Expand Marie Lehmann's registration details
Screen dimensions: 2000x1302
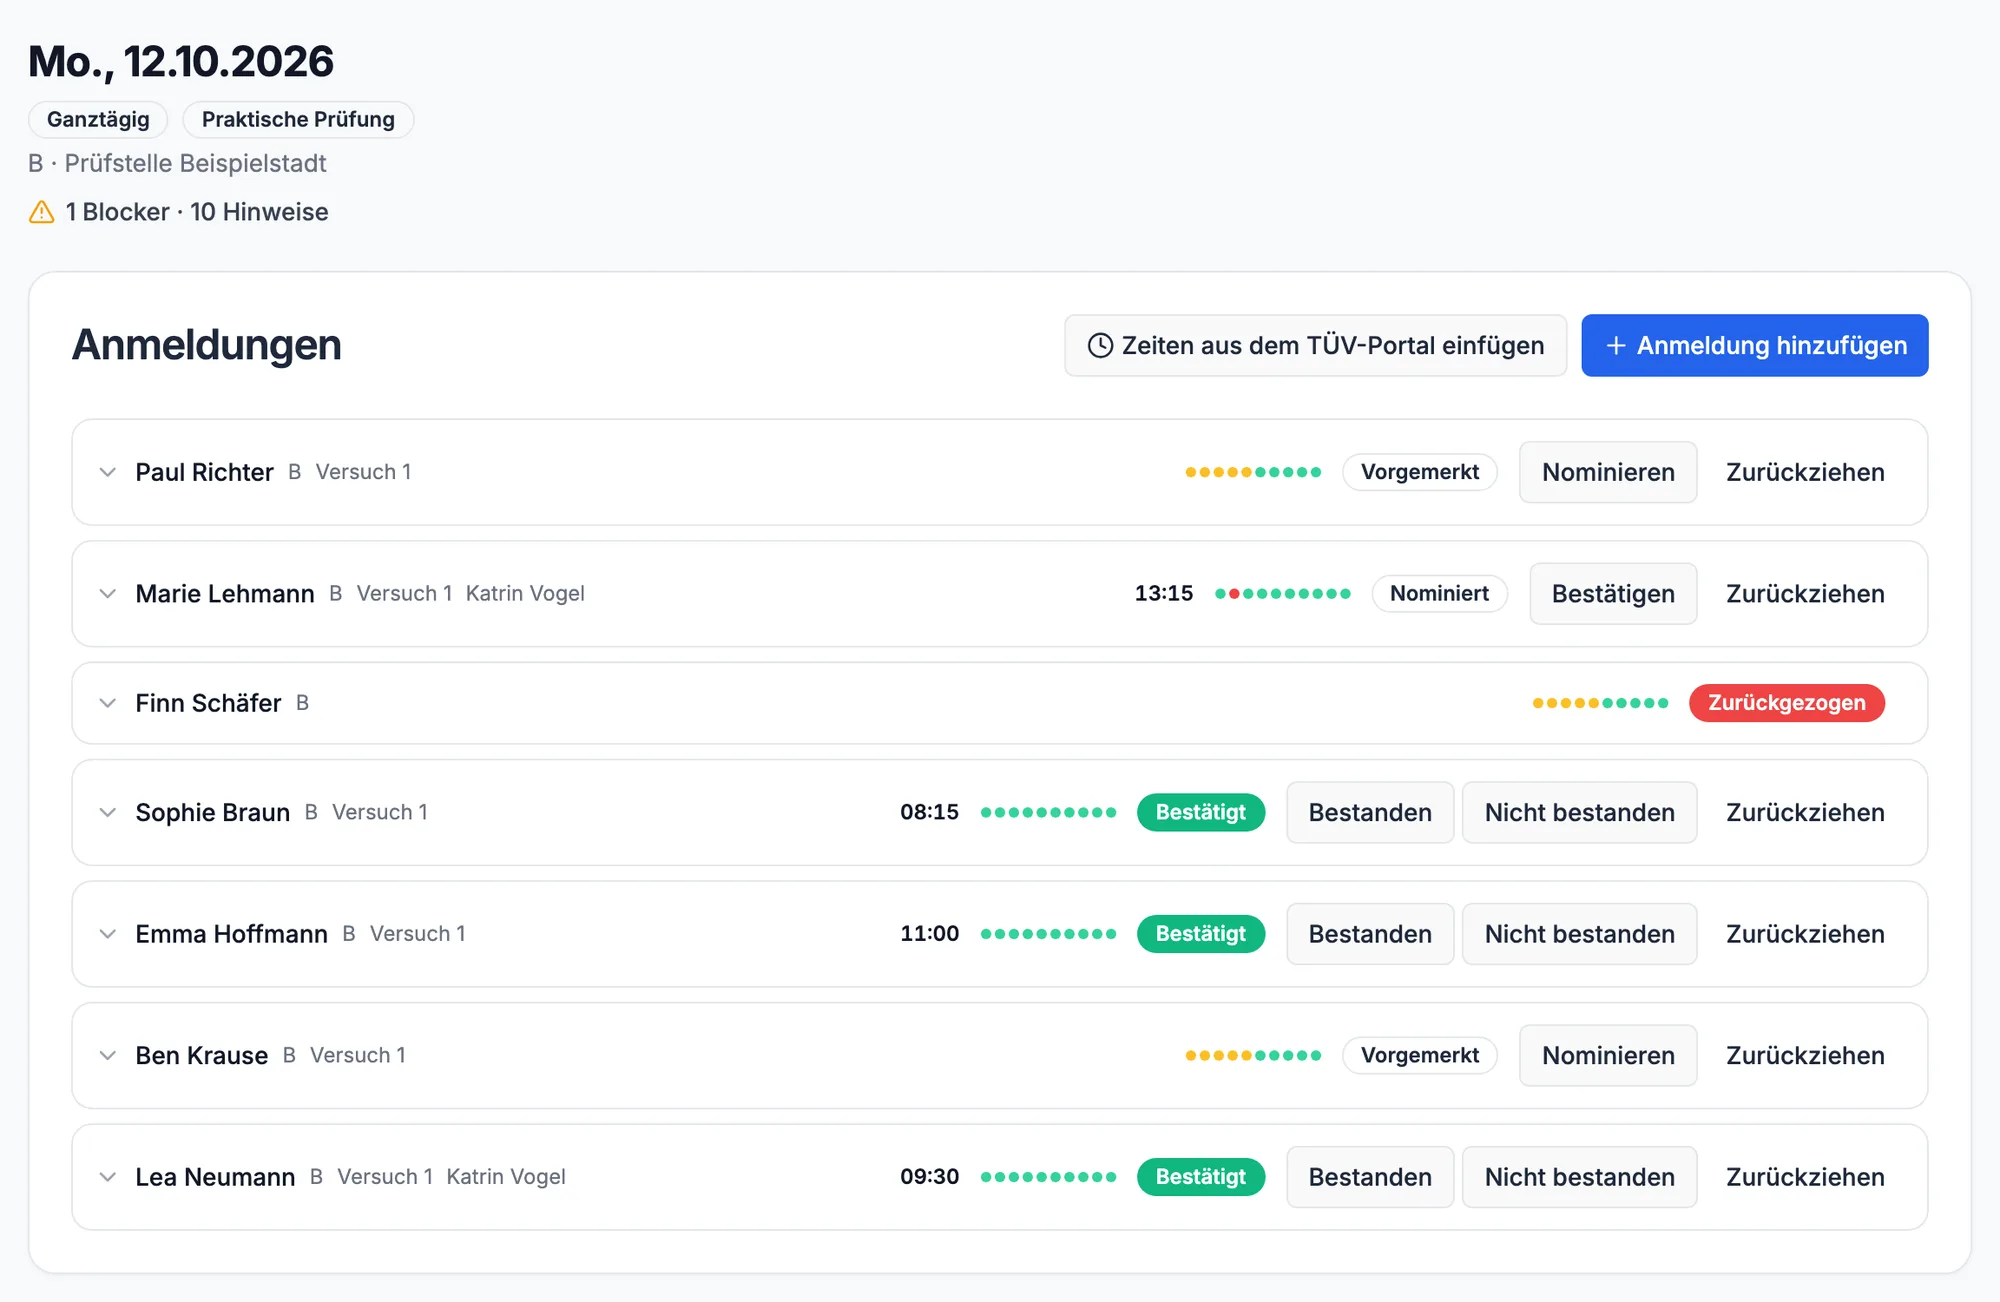108,594
